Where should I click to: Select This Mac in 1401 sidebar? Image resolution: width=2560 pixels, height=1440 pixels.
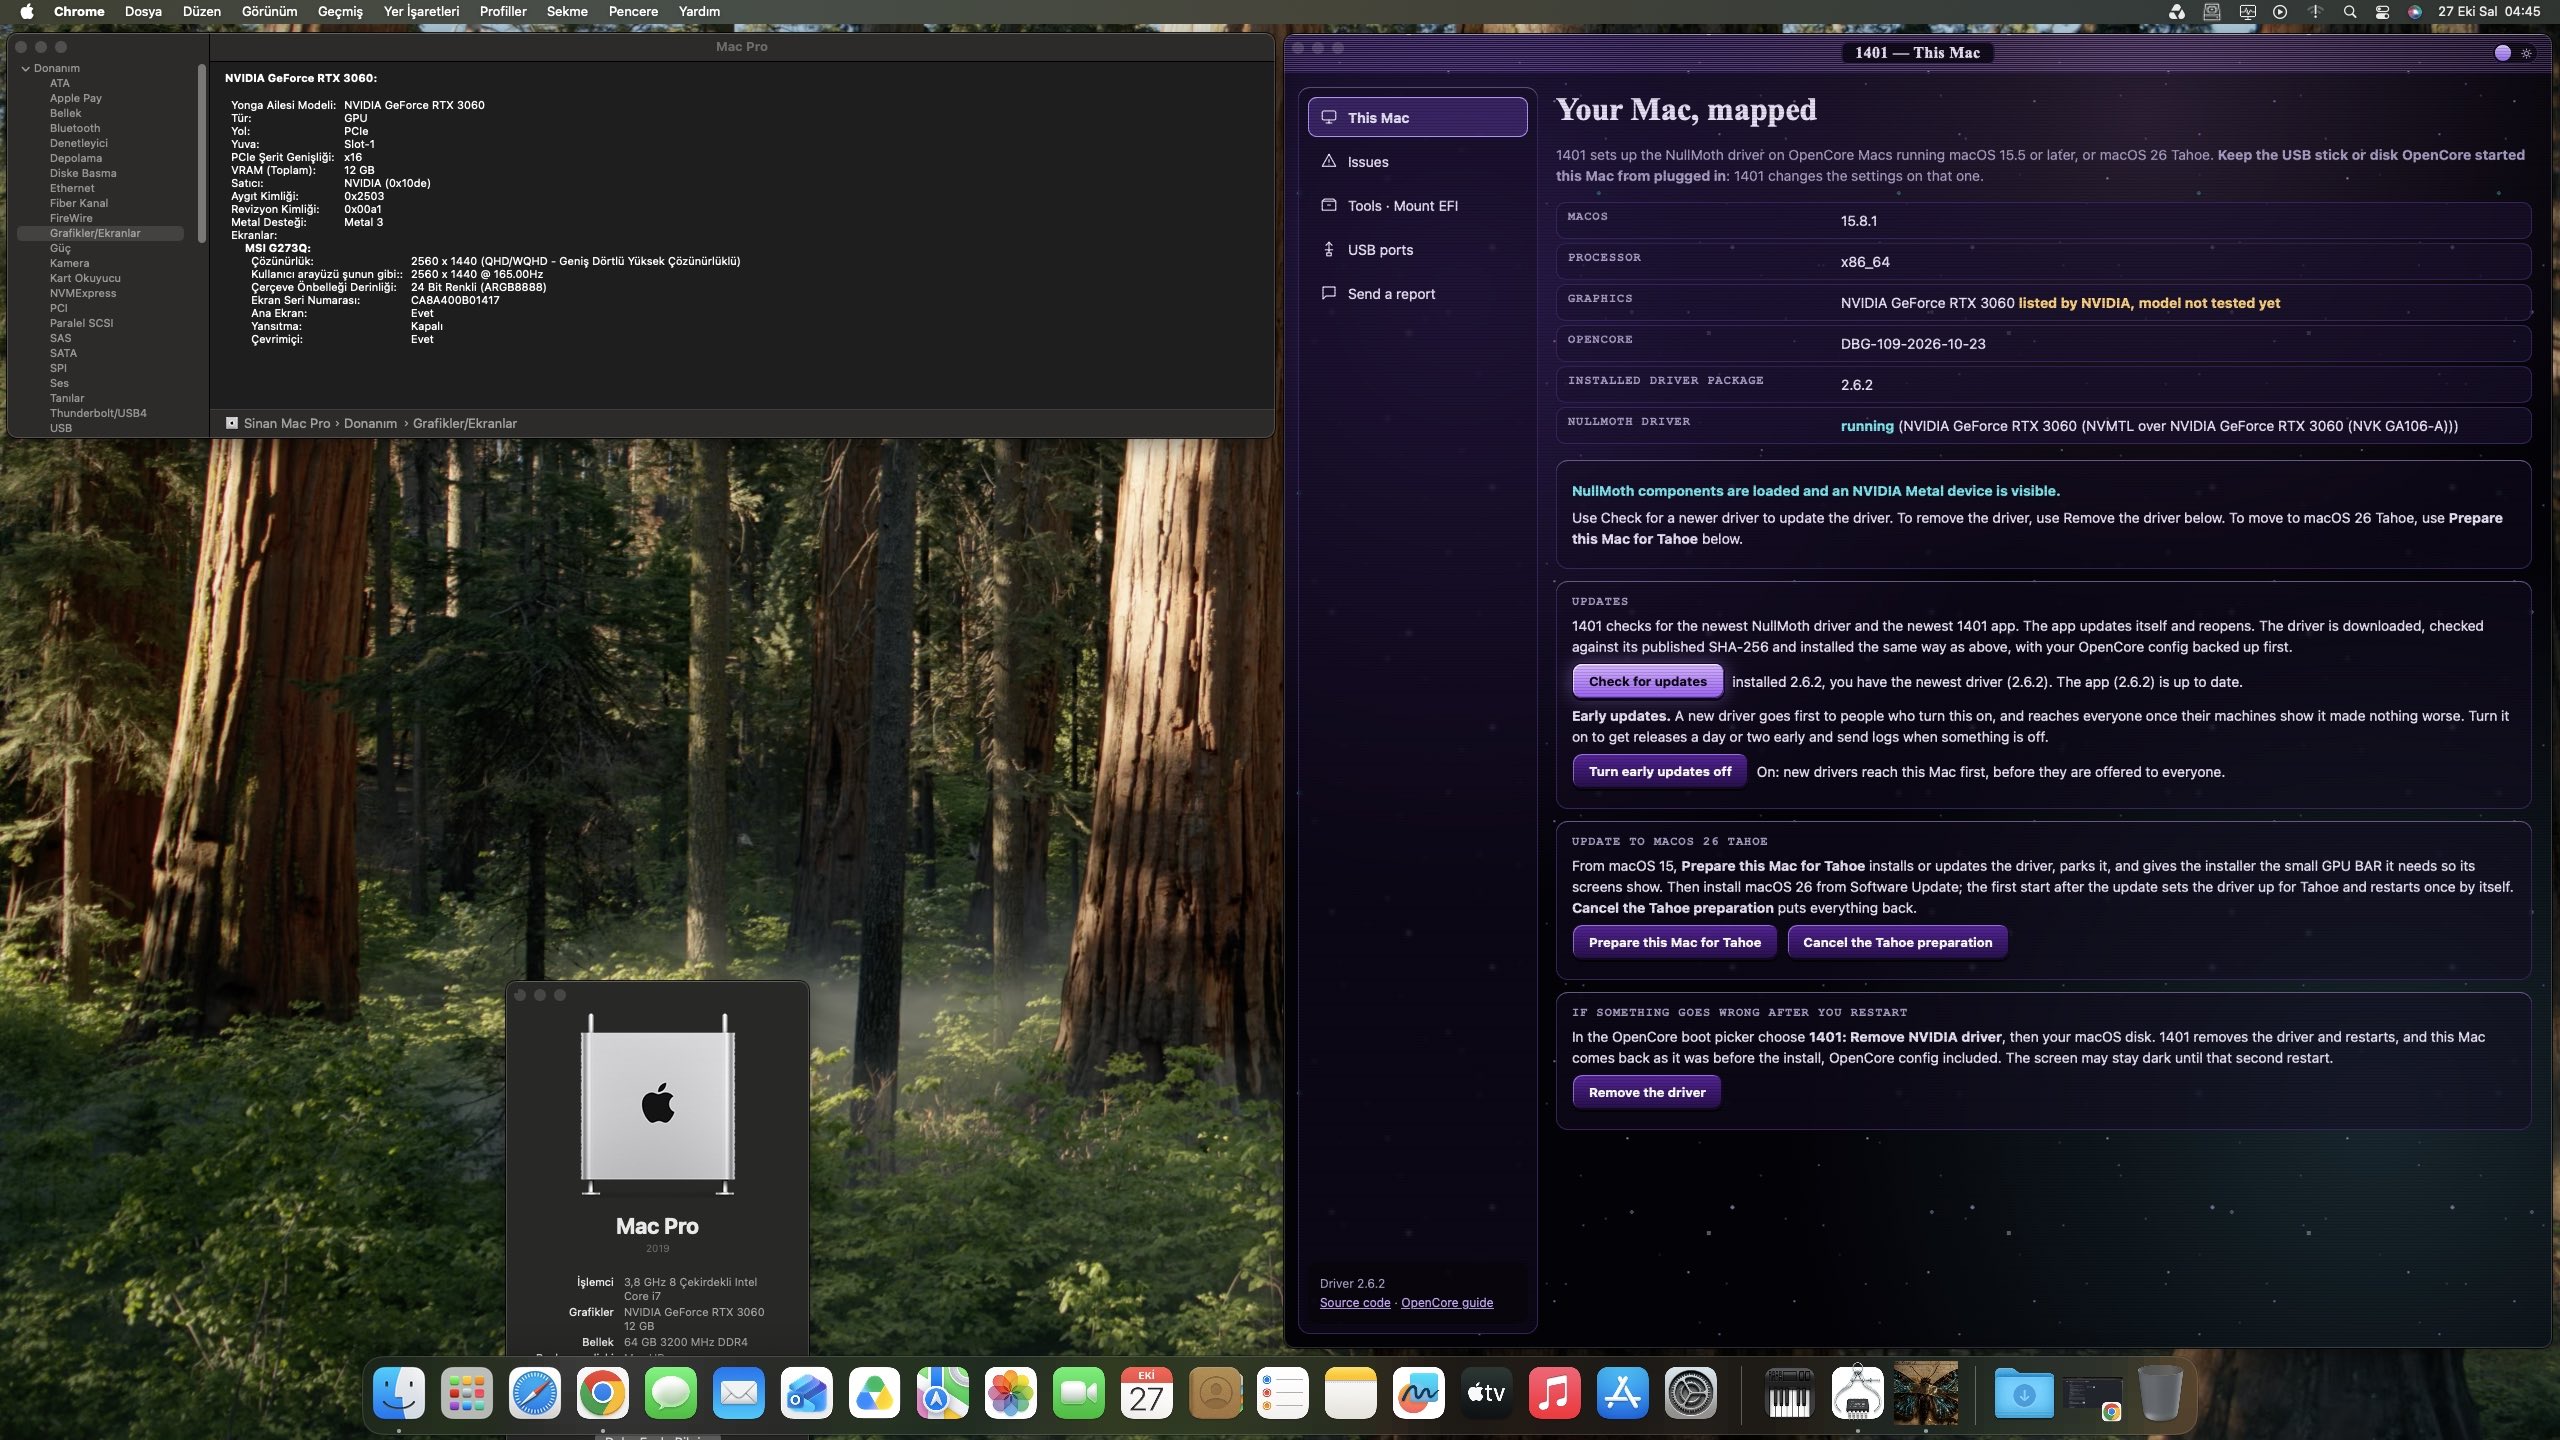point(1417,117)
